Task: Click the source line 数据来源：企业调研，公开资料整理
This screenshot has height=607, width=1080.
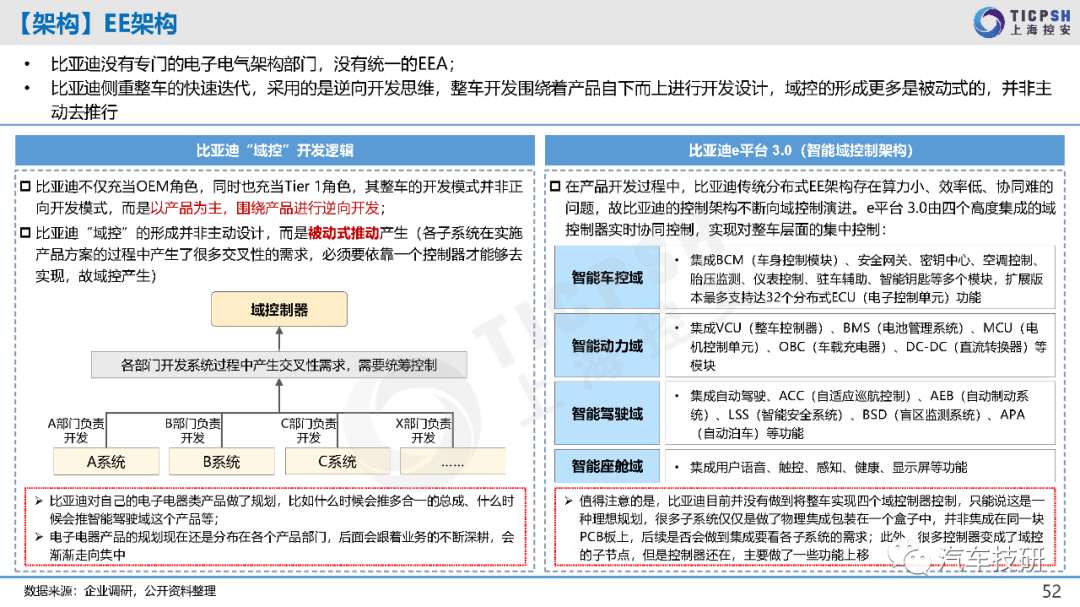Action: [120, 590]
